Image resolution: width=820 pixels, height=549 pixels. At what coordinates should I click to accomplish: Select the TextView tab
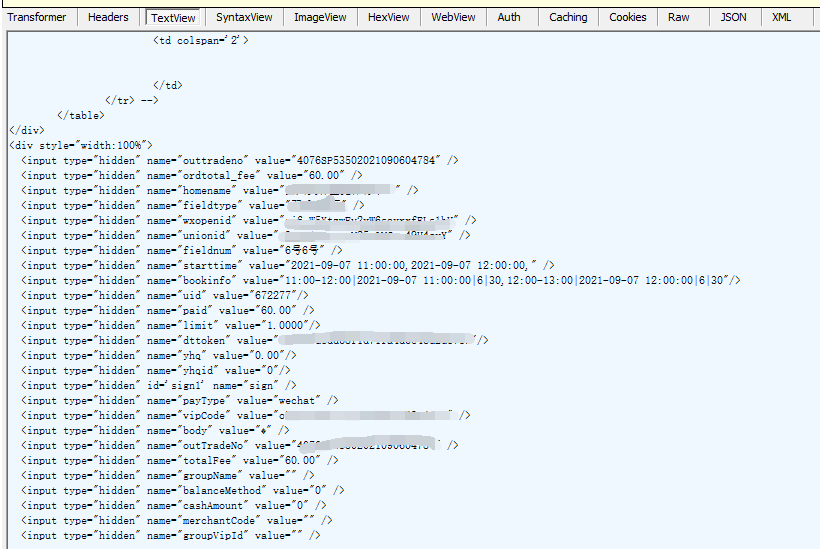click(173, 18)
